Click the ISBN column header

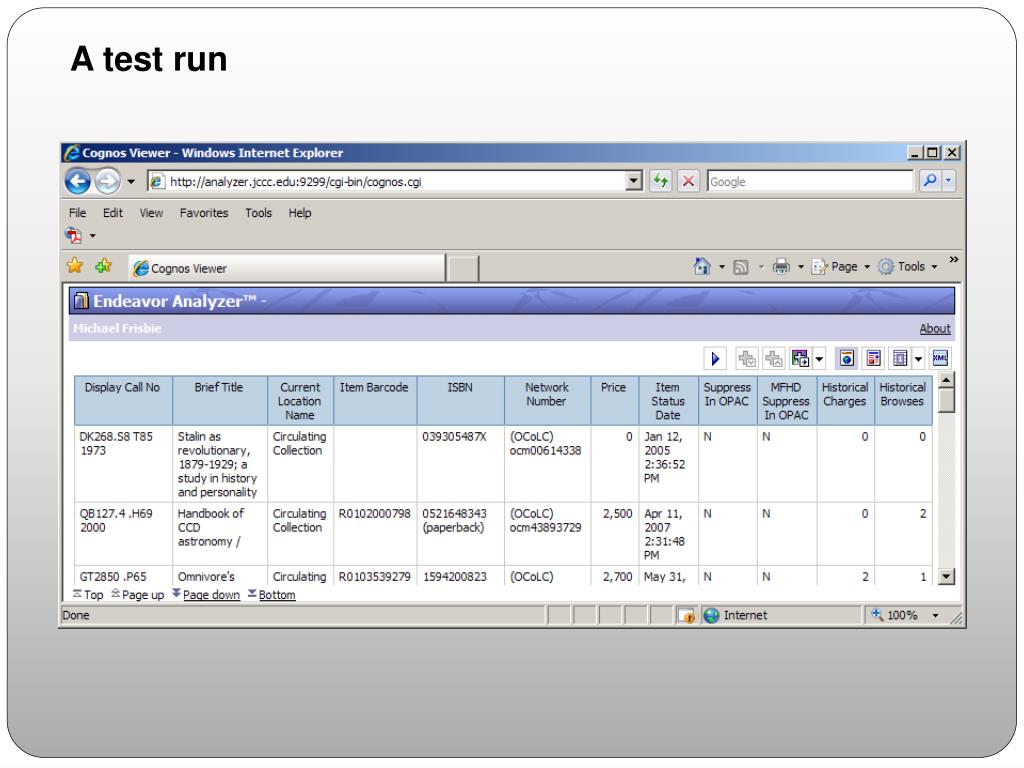pyautogui.click(x=460, y=400)
